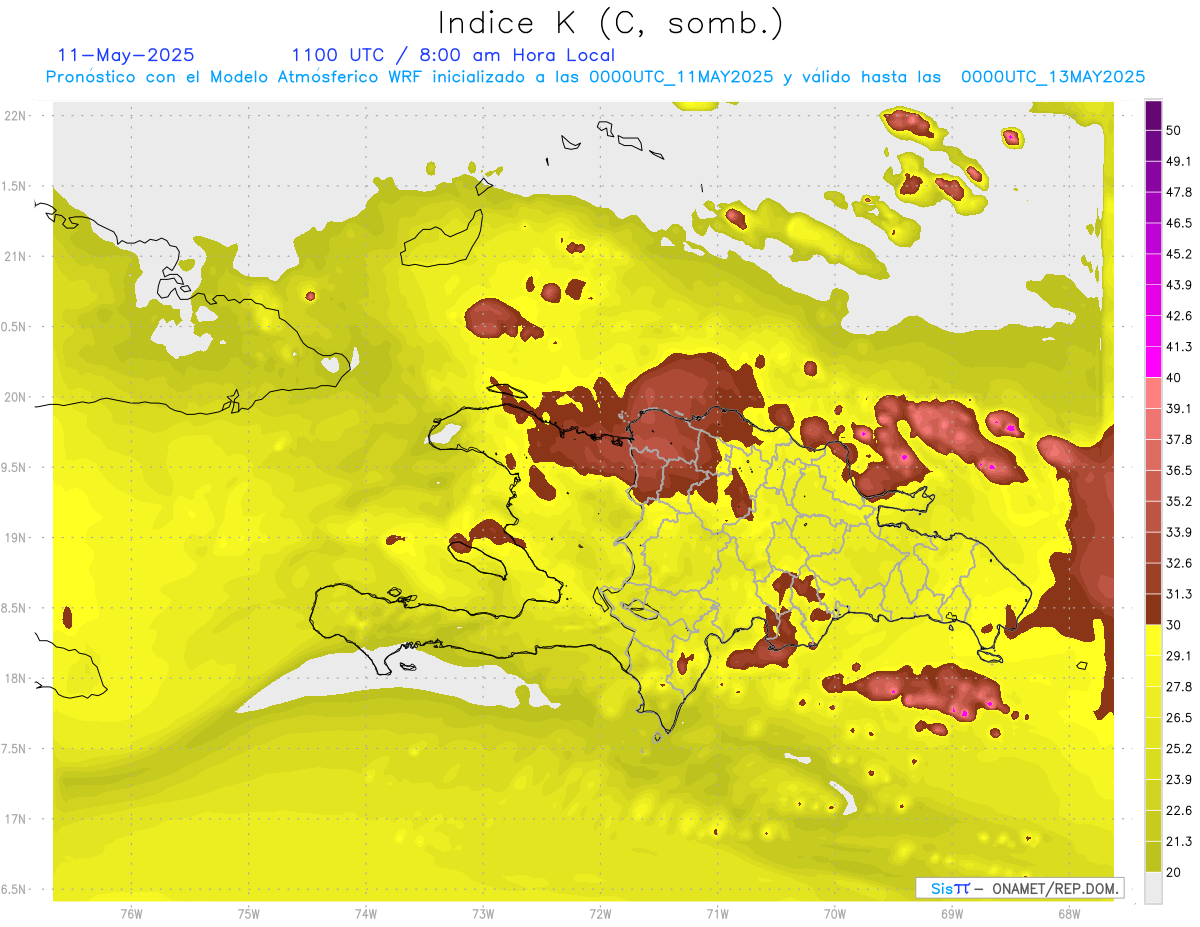Click the legend value '20'
The height and width of the screenshot is (927, 1200).
pos(1174,872)
